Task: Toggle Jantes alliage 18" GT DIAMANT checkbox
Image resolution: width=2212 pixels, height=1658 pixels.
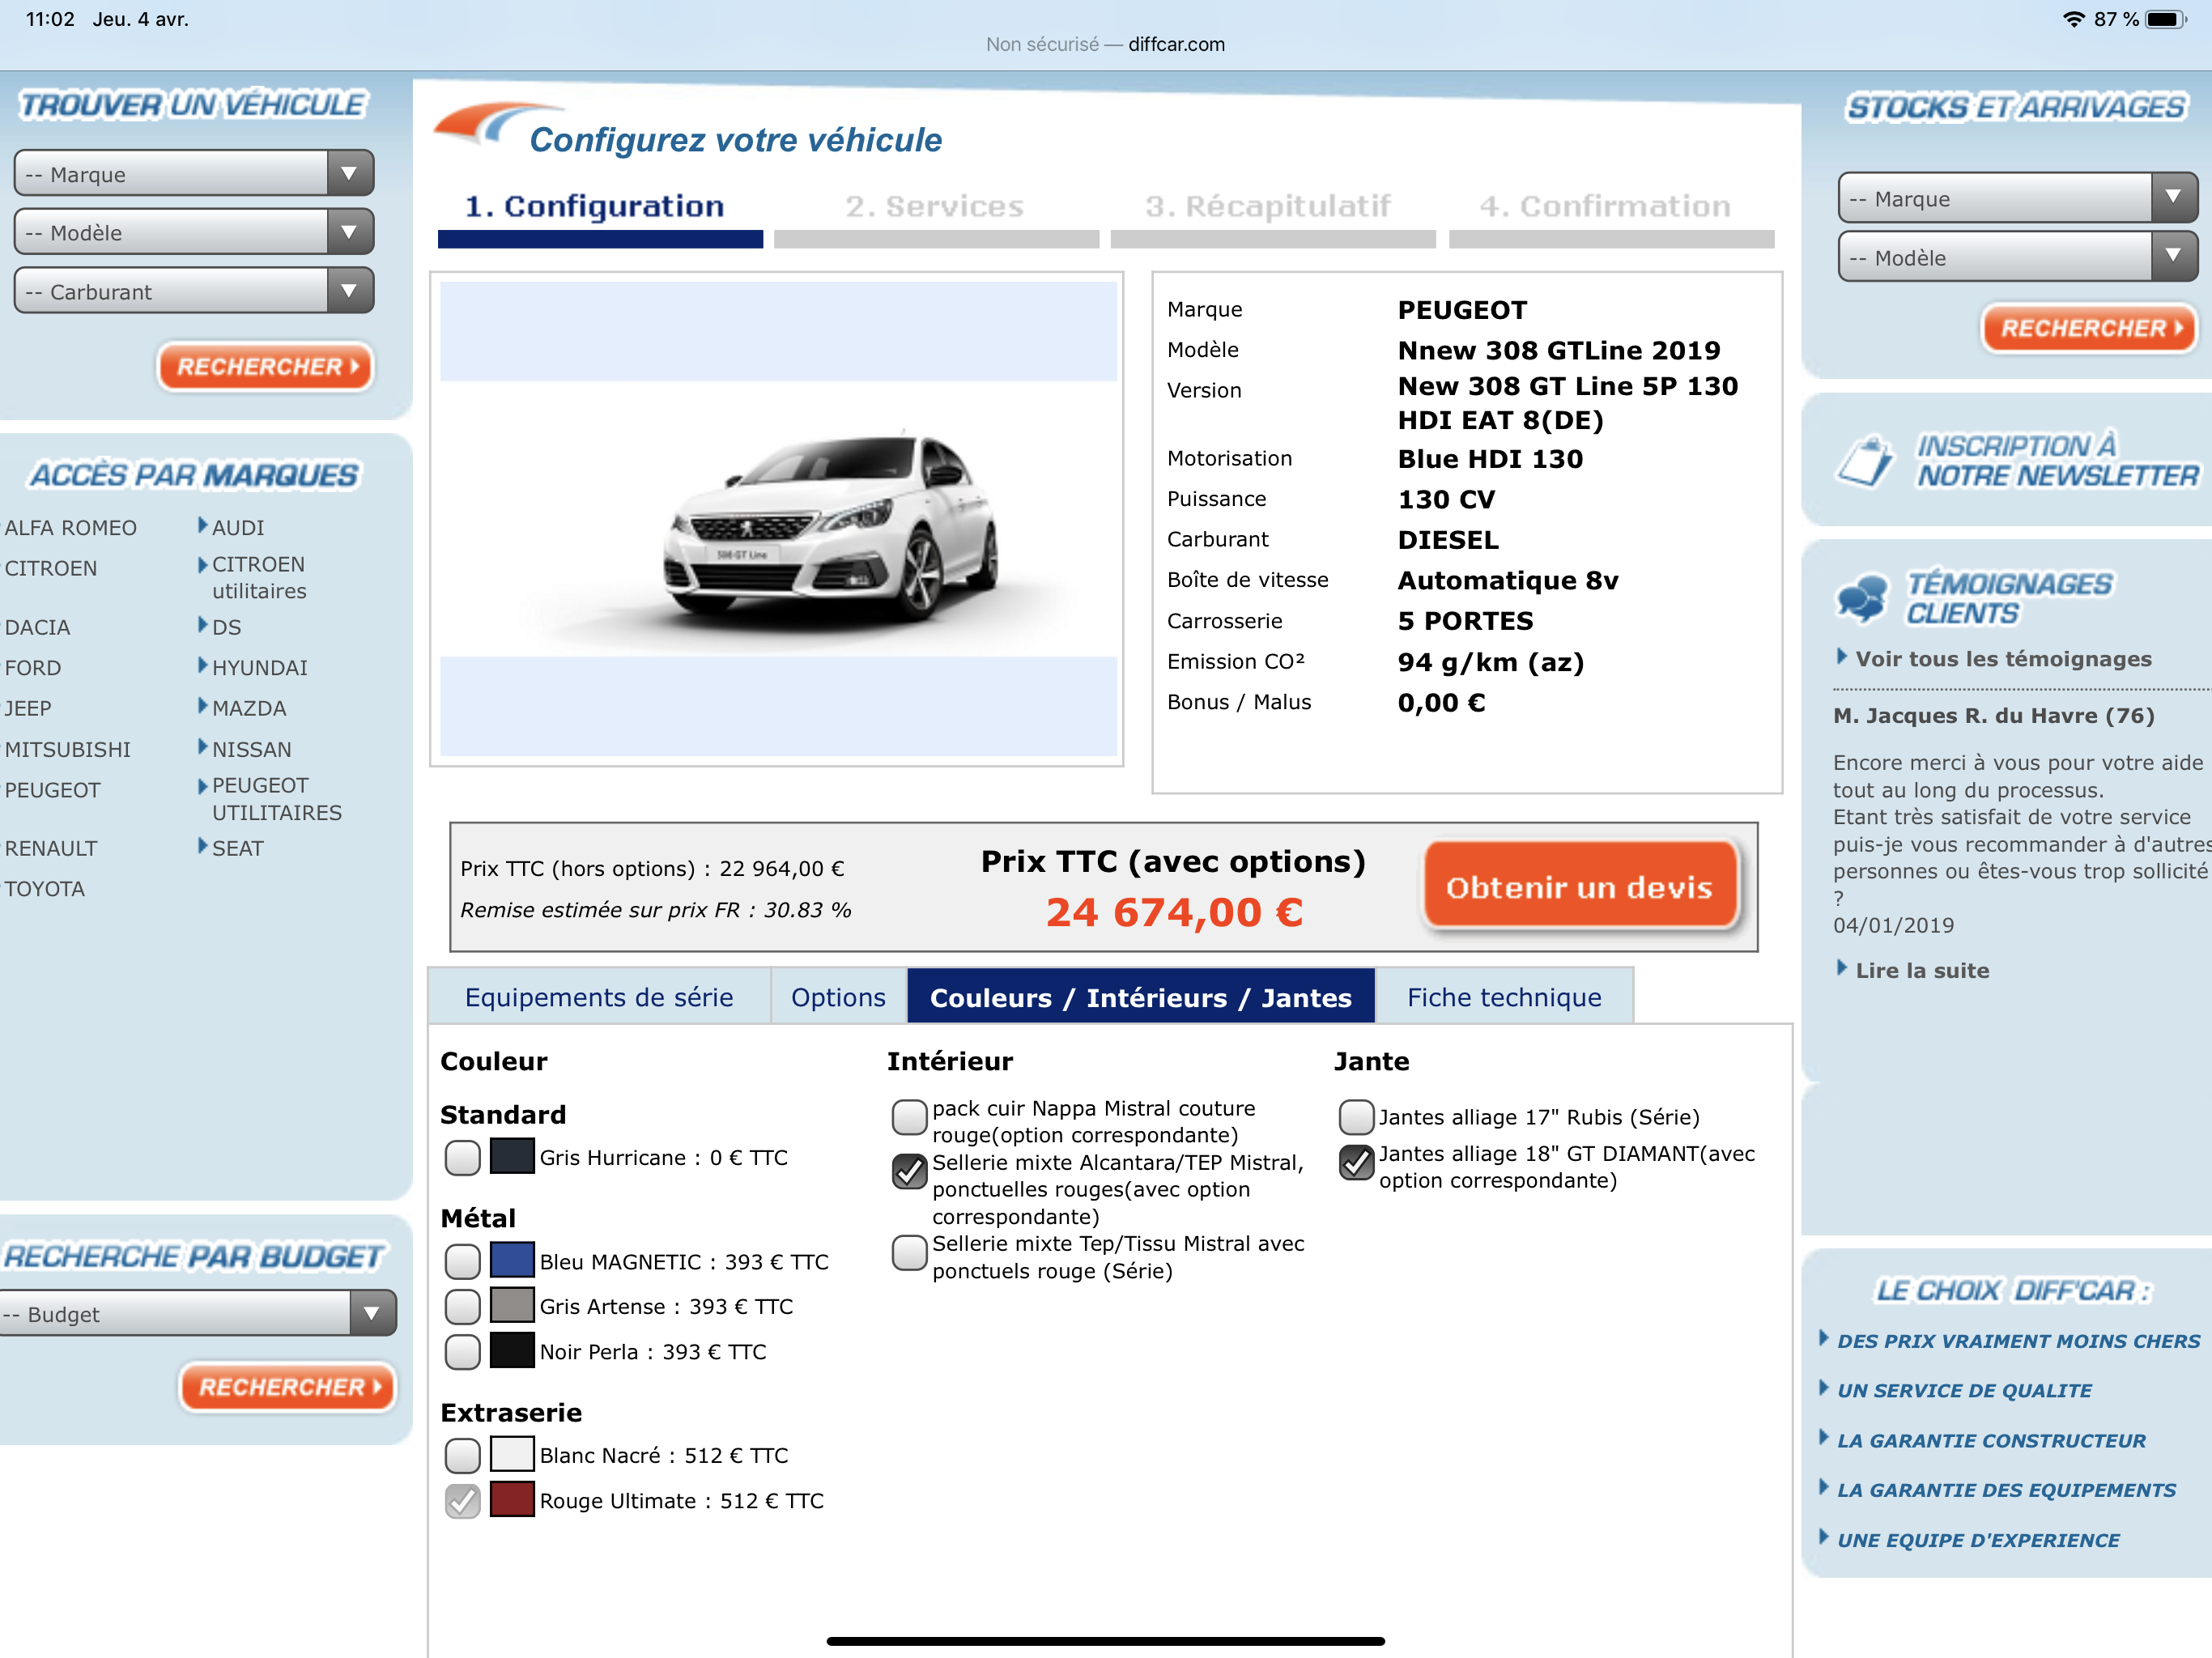Action: pos(1357,1162)
